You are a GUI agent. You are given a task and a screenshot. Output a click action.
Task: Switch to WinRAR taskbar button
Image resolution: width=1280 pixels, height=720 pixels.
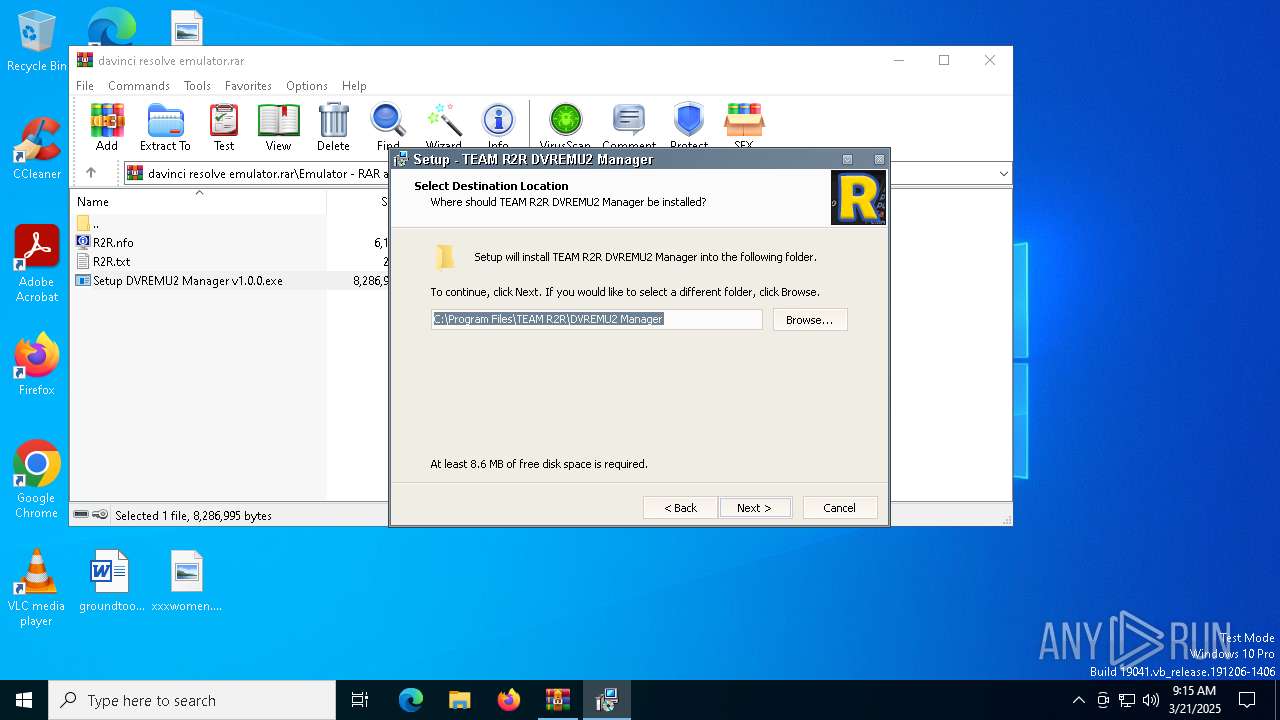click(x=558, y=700)
